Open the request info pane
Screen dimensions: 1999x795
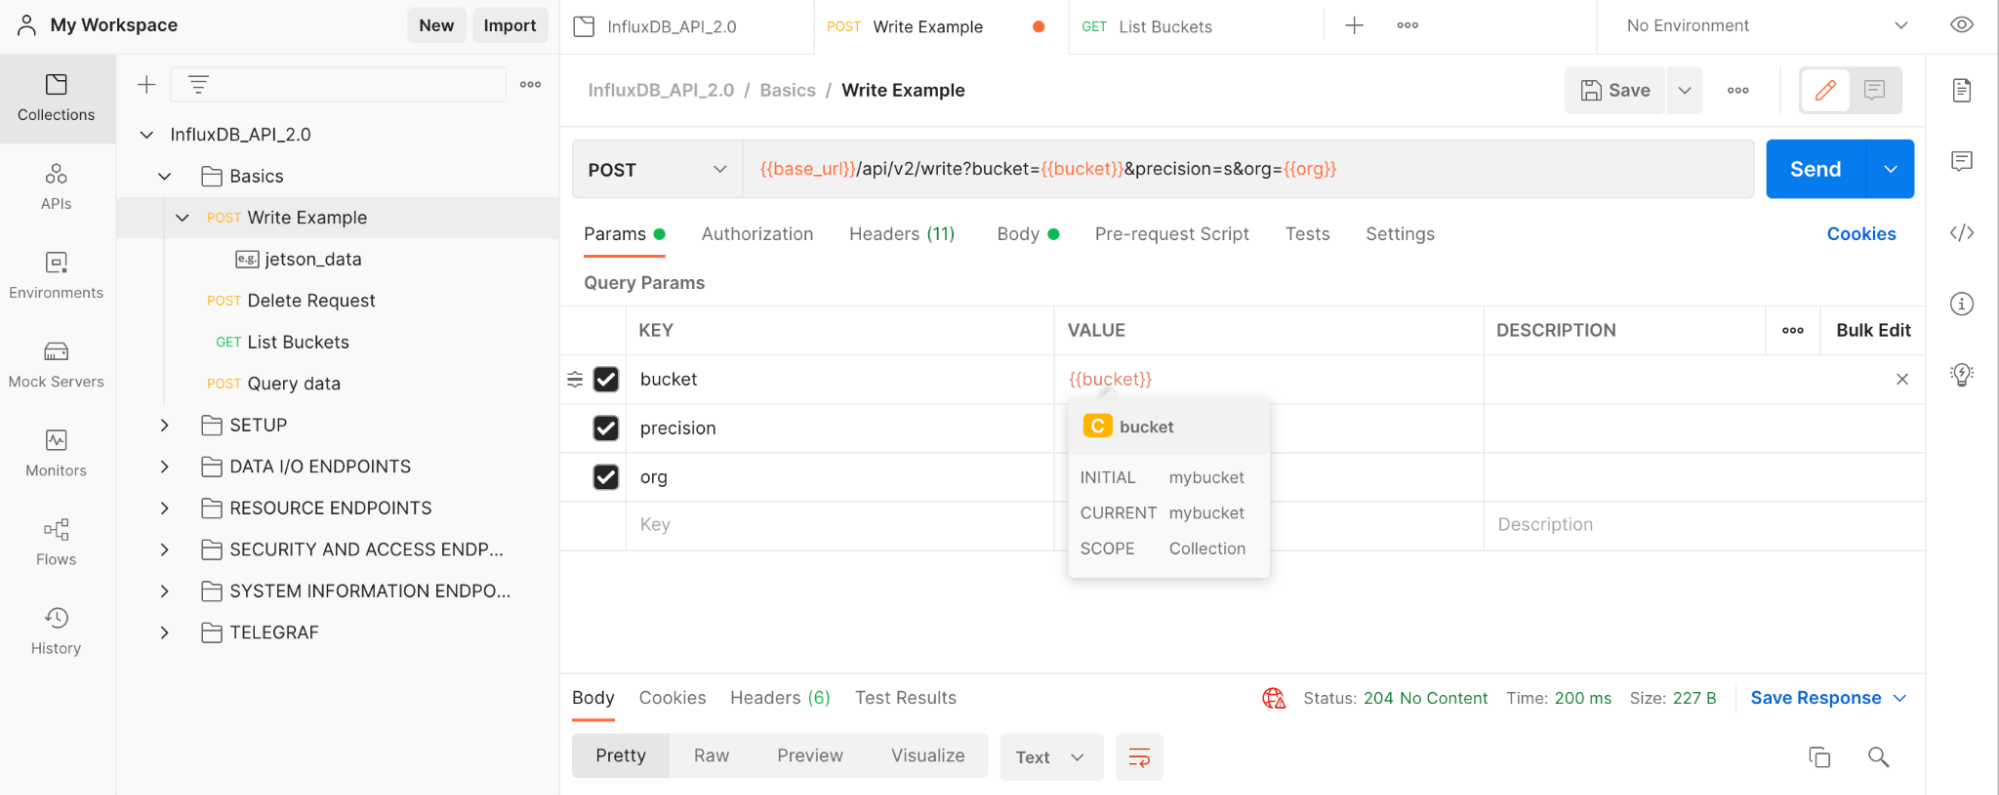click(x=1962, y=304)
